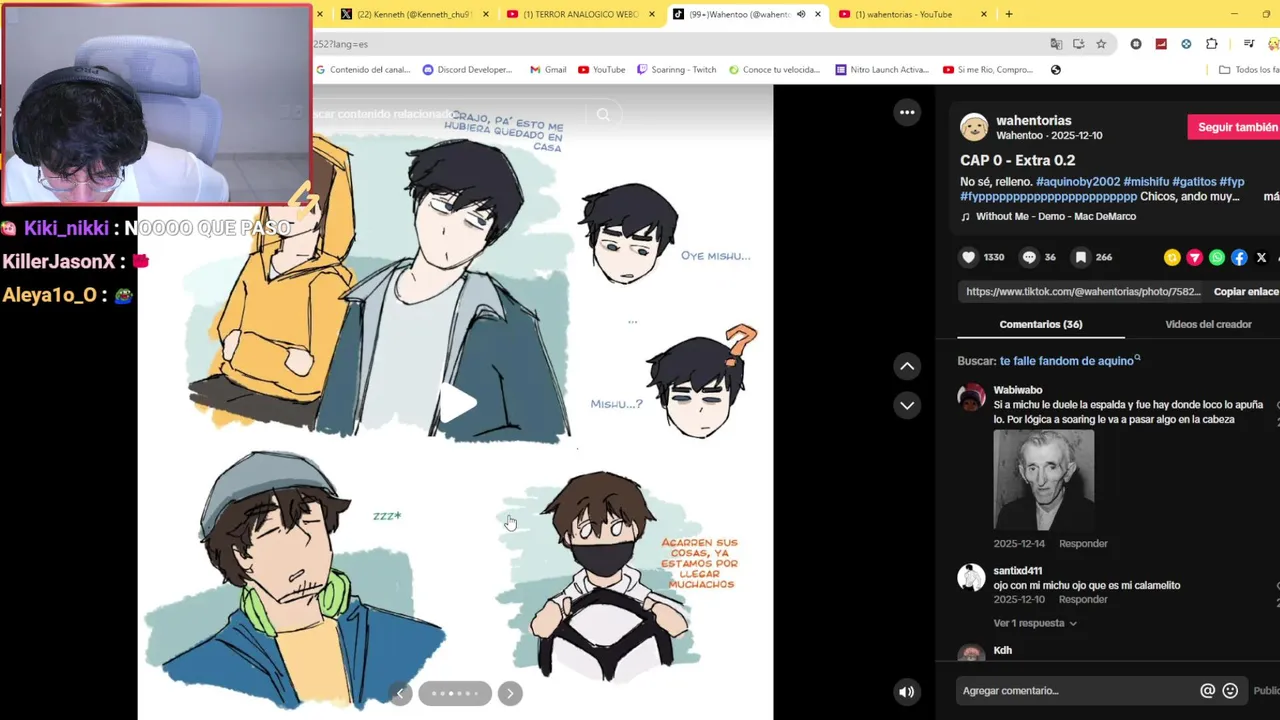This screenshot has width=1280, height=720.
Task: Click Copiar enlace button
Action: (1246, 292)
